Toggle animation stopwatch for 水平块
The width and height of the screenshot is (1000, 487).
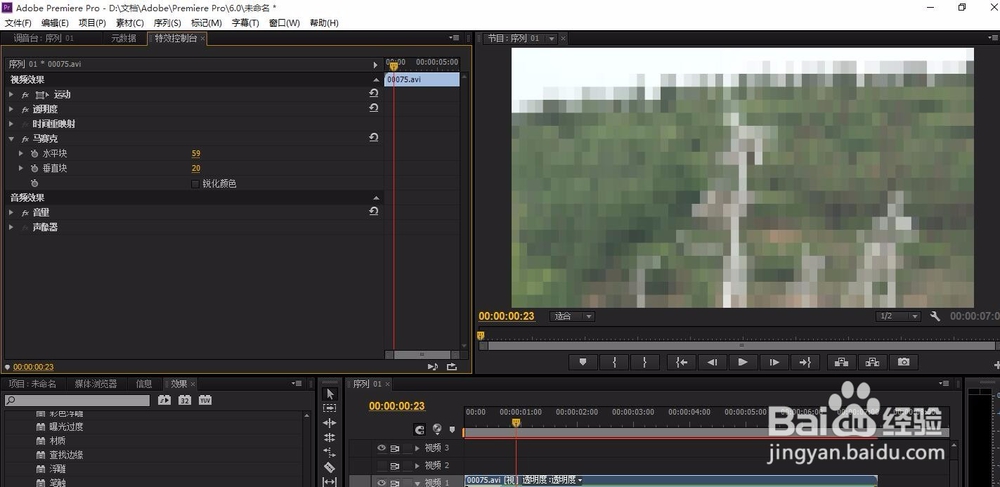coord(34,154)
